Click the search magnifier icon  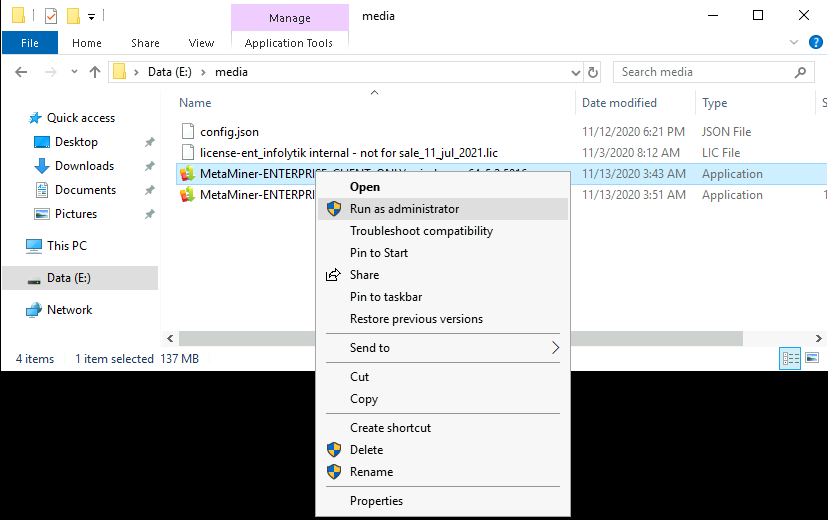801,72
